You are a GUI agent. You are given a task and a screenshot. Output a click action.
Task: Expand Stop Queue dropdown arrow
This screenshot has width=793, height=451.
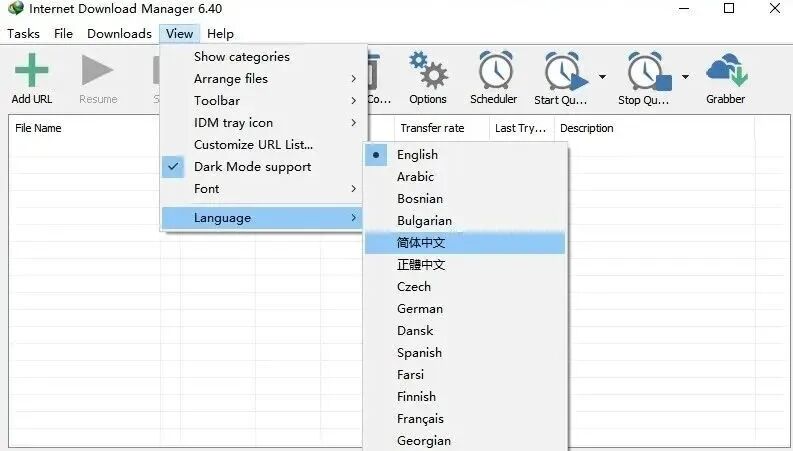(x=685, y=77)
